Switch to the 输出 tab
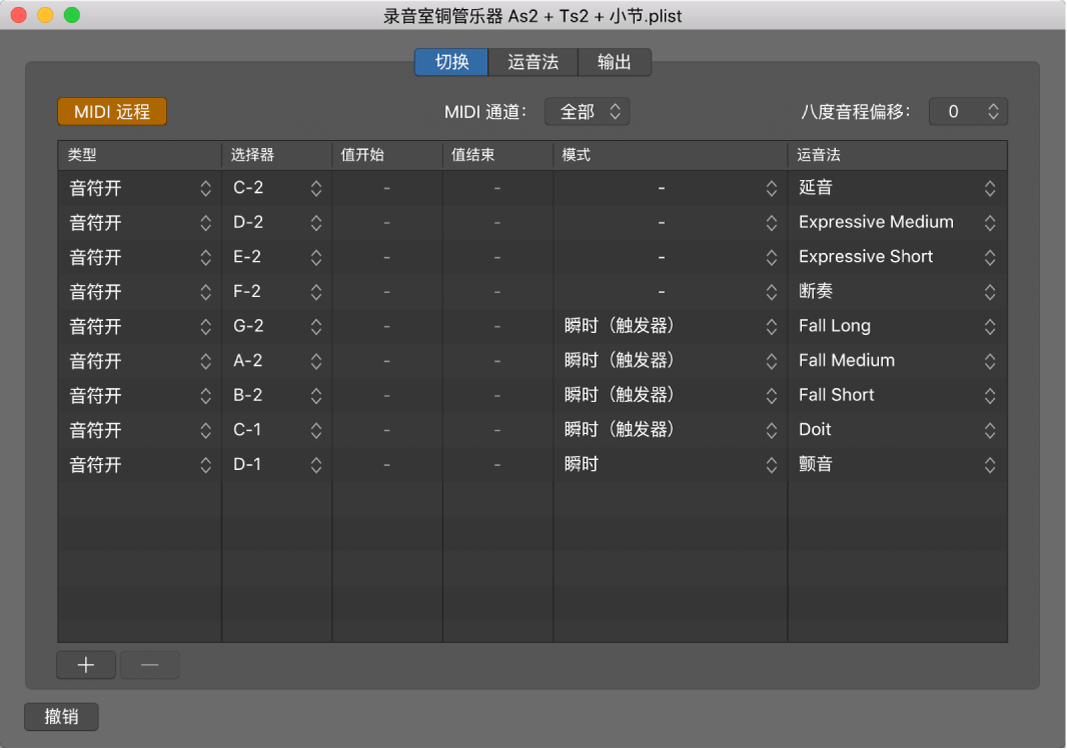1067x750 pixels. 614,61
